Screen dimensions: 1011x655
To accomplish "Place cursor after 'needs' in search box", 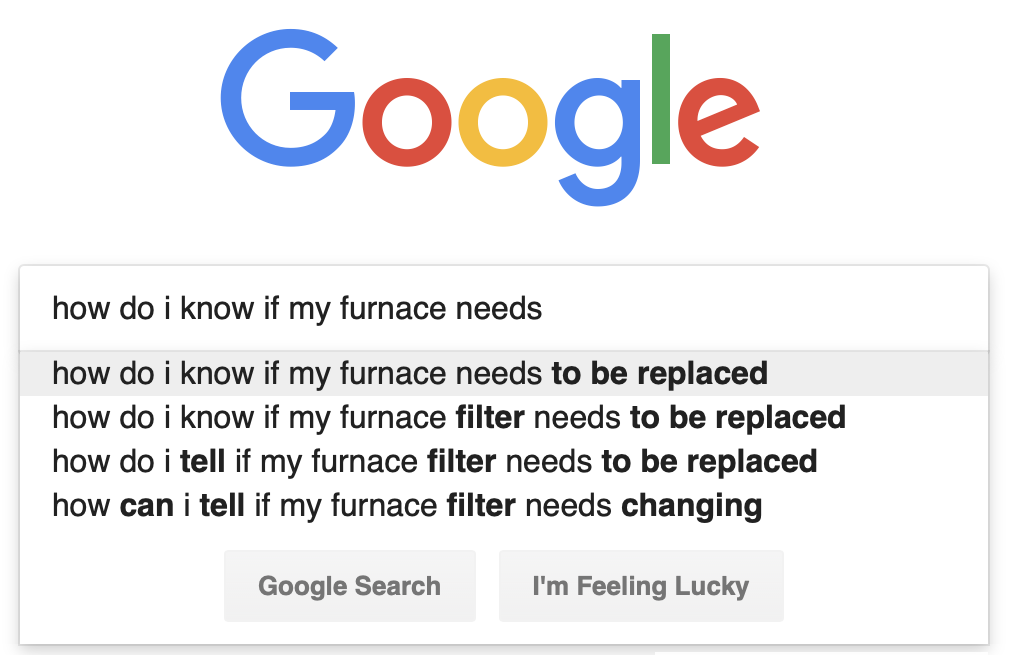I will click(x=544, y=308).
